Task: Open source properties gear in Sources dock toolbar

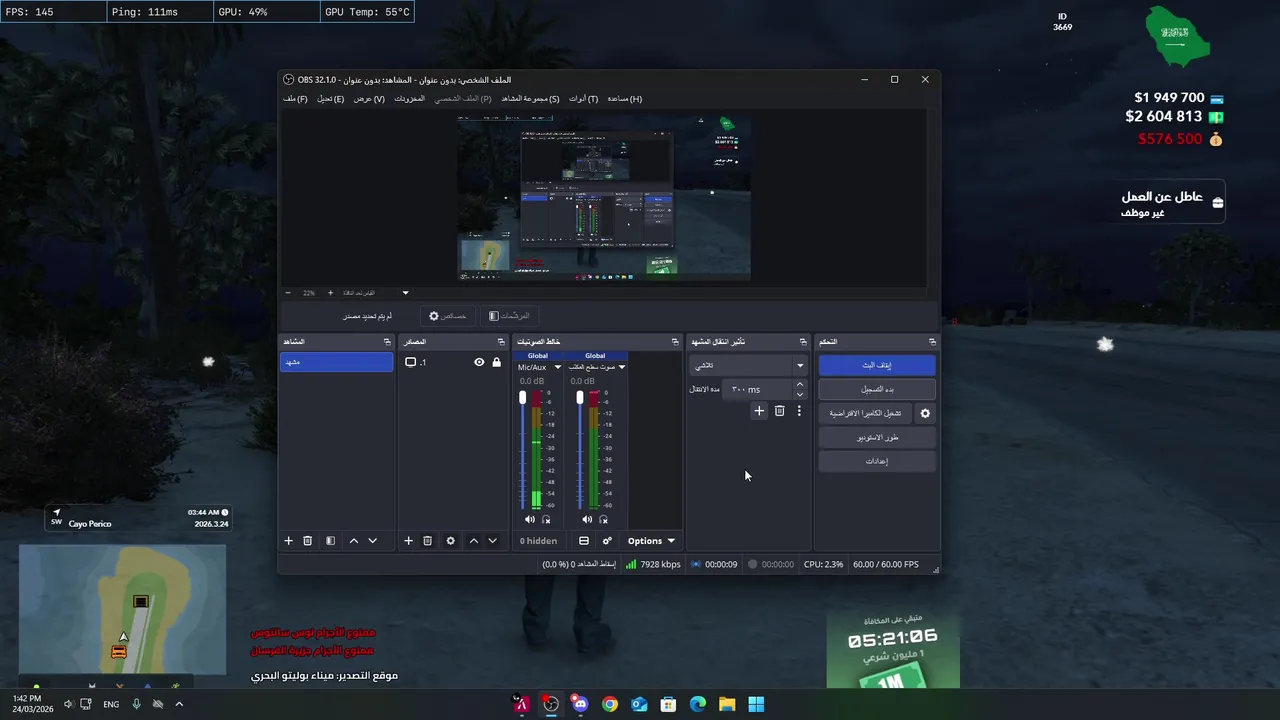Action: (450, 541)
